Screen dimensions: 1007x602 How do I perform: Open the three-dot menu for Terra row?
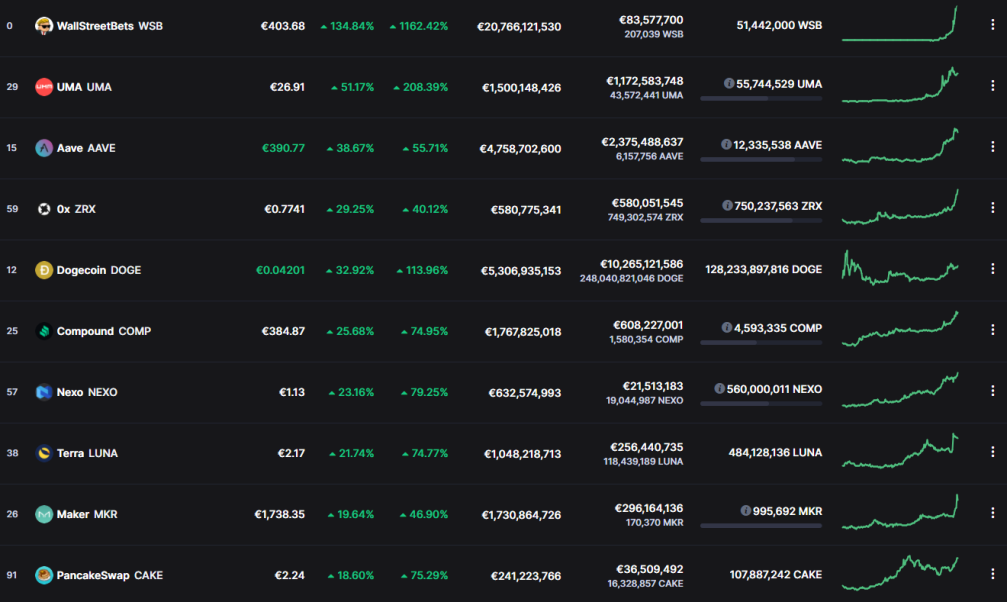[x=992, y=452]
